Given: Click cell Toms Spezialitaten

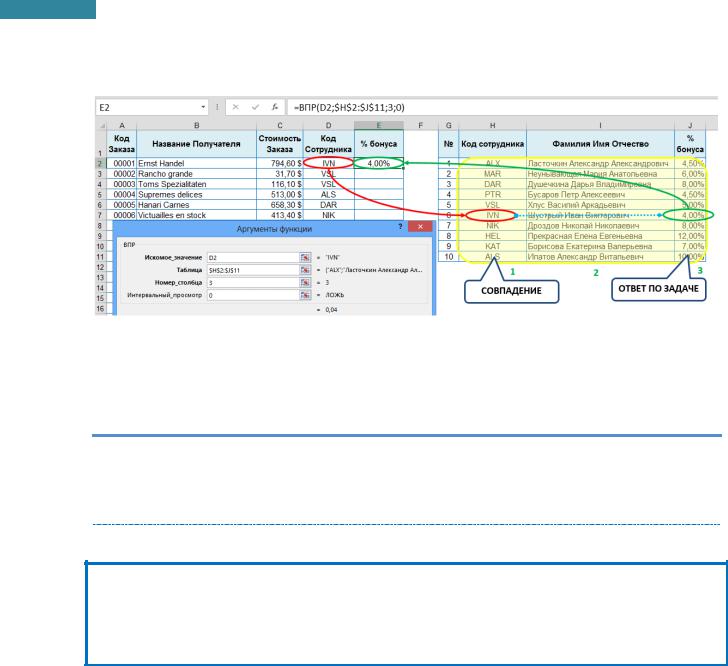Looking at the screenshot, I should click(196, 184).
